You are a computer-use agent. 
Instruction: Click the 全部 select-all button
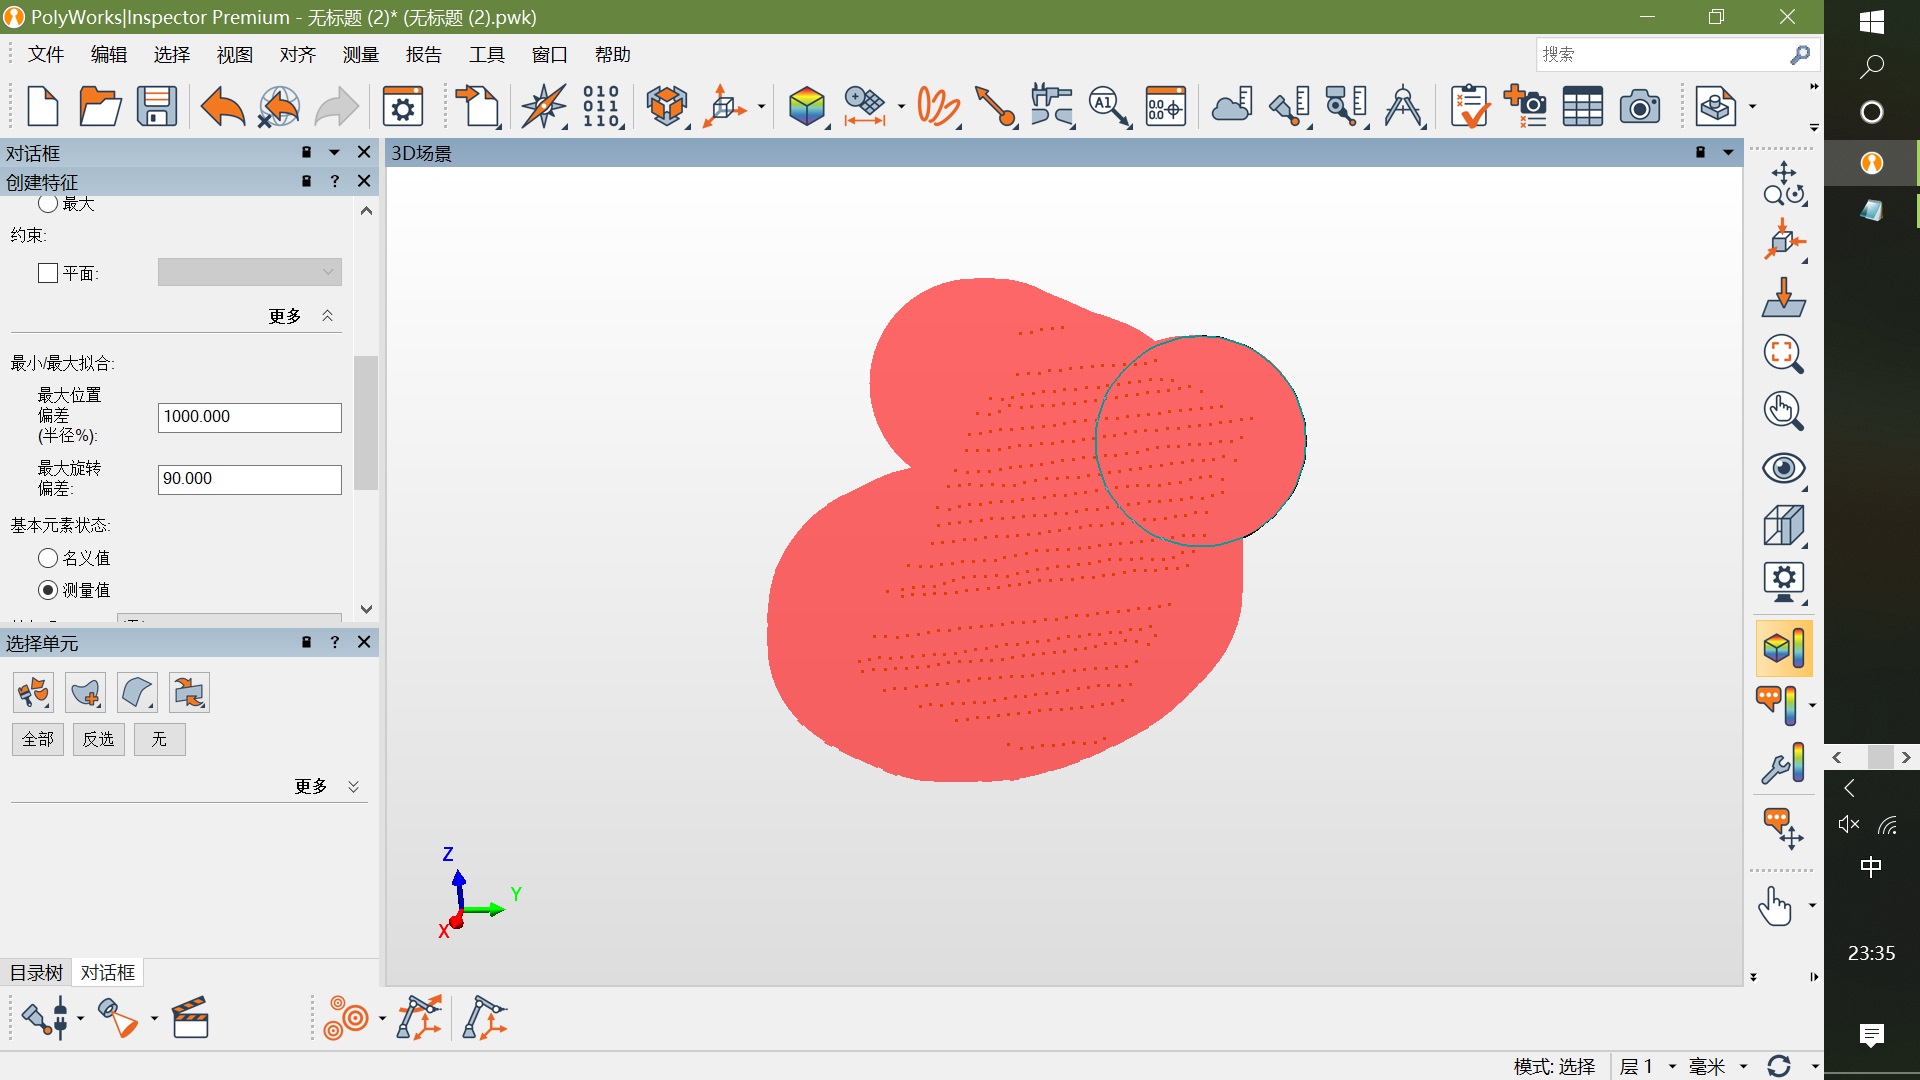click(38, 739)
